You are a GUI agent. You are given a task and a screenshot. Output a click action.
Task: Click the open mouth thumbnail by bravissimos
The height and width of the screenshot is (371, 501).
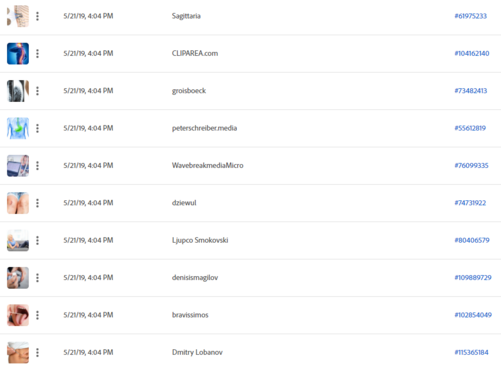click(x=18, y=315)
